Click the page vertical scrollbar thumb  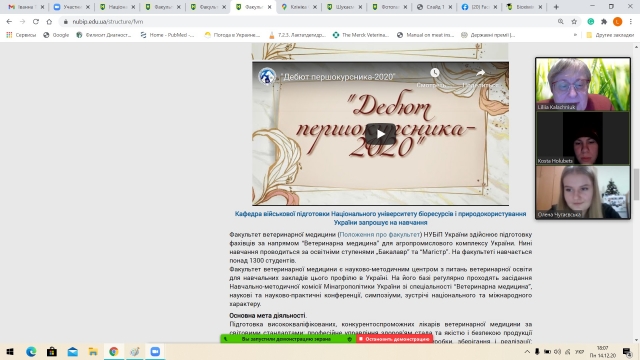pyautogui.click(x=636, y=184)
